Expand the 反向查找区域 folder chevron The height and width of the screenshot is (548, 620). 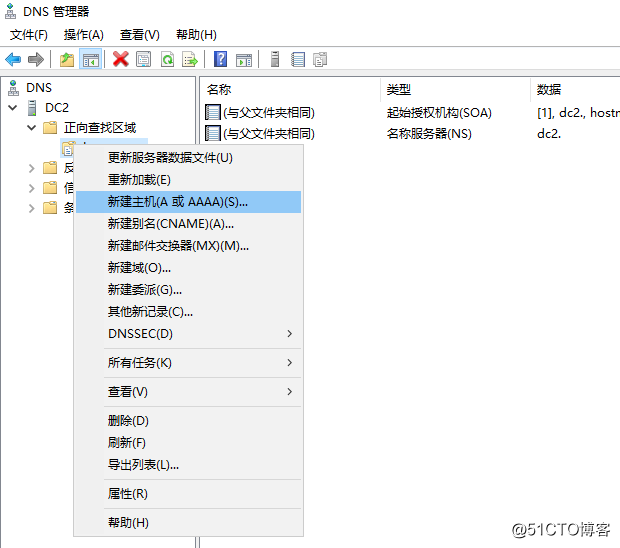coord(32,168)
